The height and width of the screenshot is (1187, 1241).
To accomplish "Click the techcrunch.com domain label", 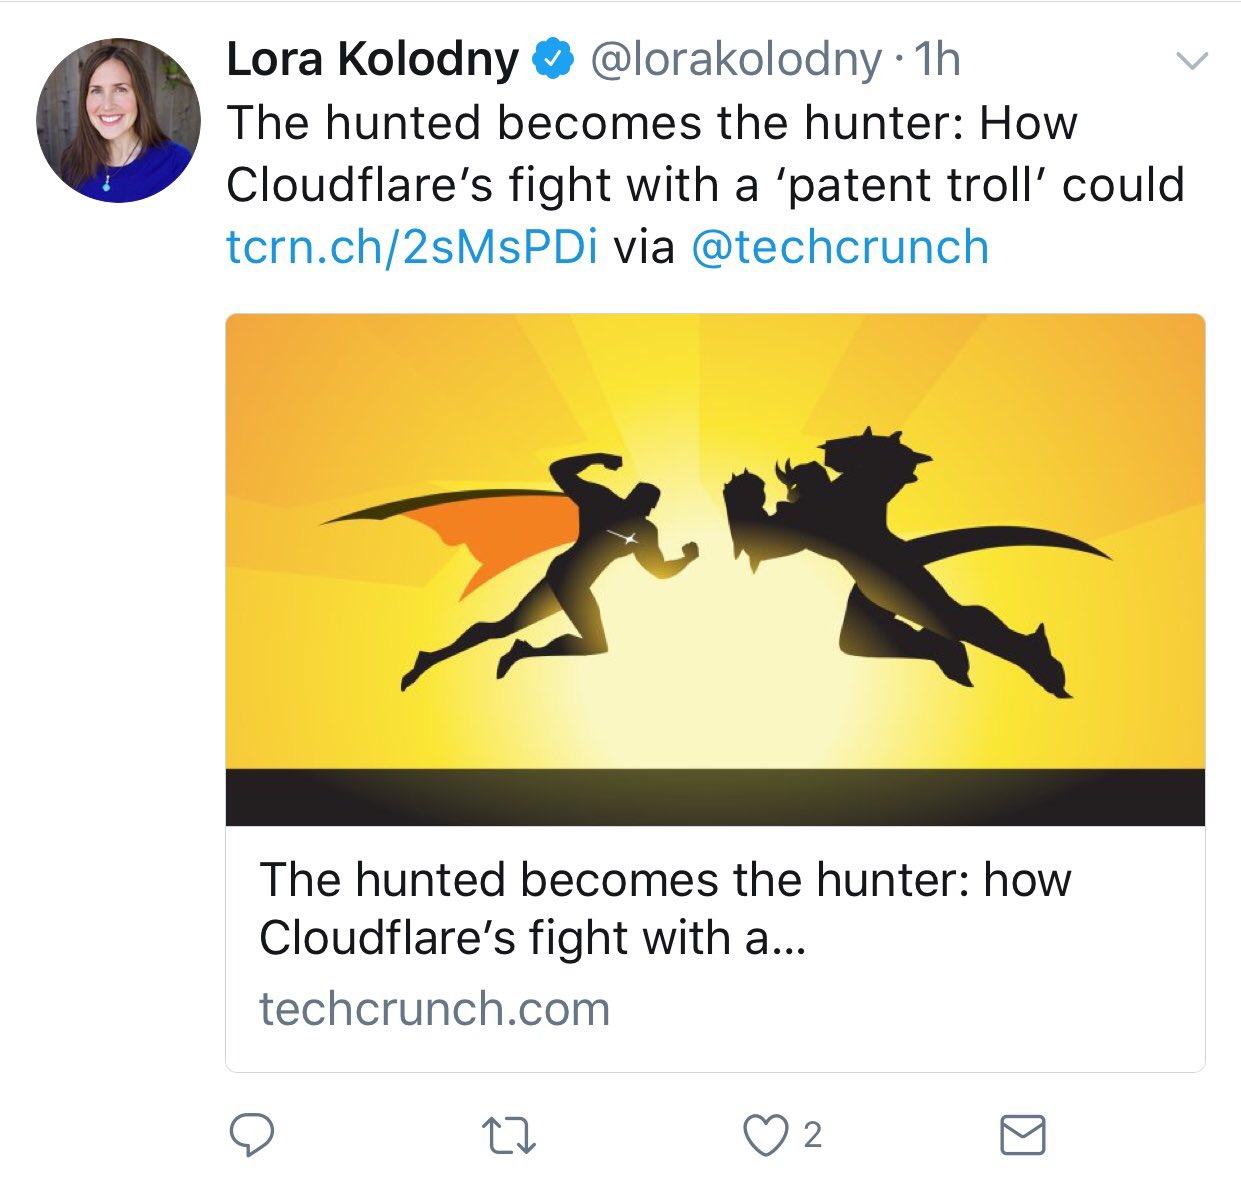I will [434, 1008].
